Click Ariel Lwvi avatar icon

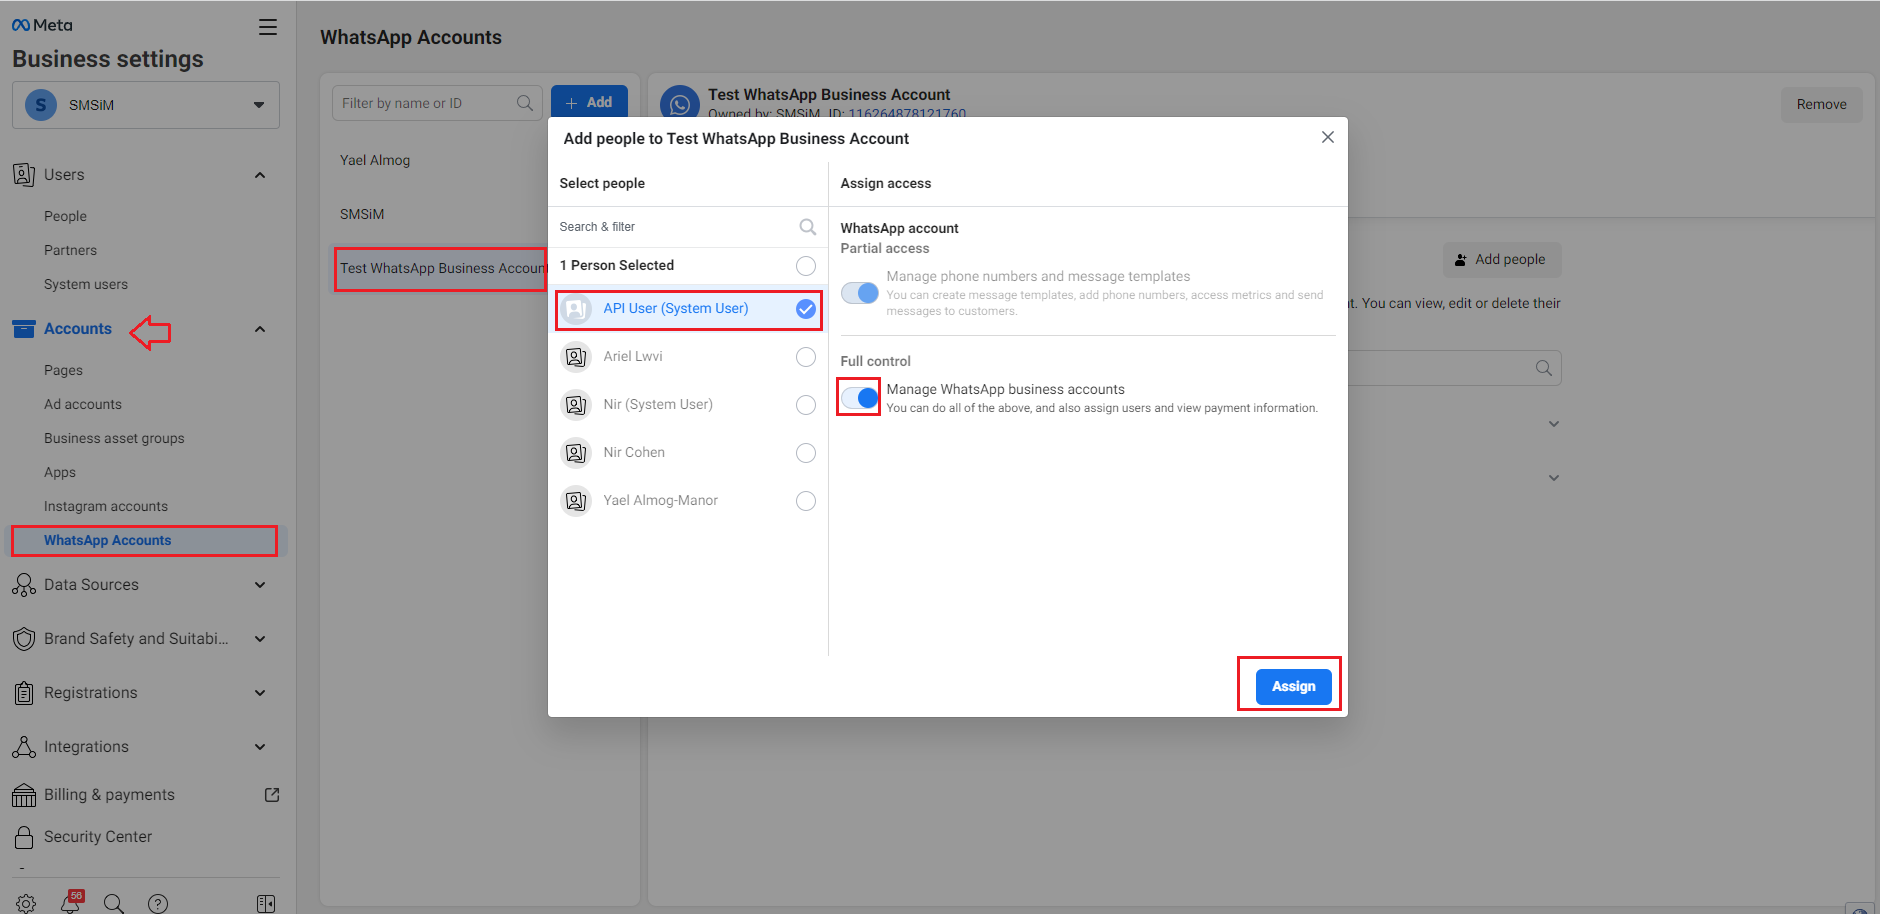[x=576, y=357]
